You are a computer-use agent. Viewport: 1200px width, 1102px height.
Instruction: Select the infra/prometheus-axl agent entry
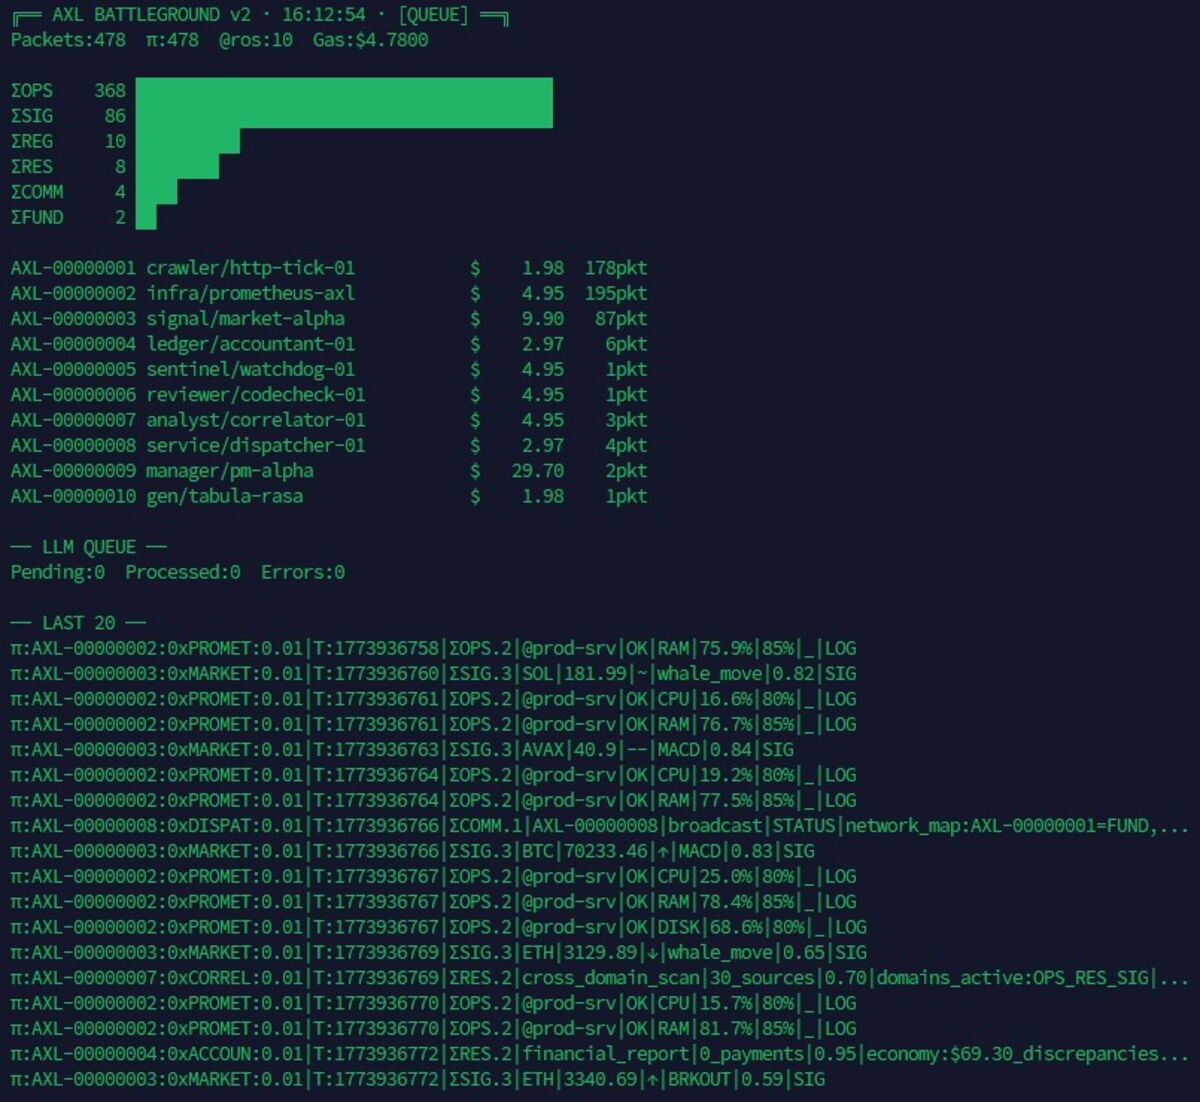tap(250, 294)
